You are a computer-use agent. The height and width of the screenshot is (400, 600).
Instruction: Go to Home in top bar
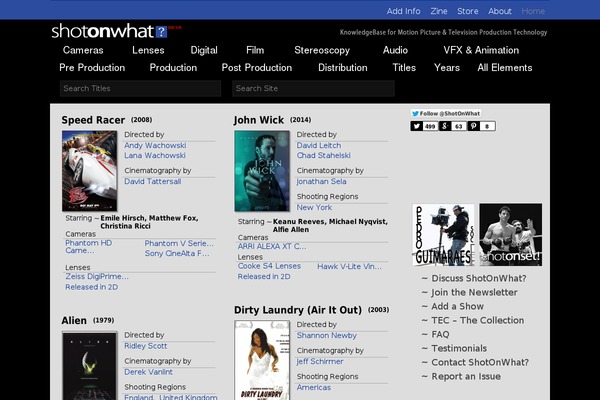click(x=533, y=11)
